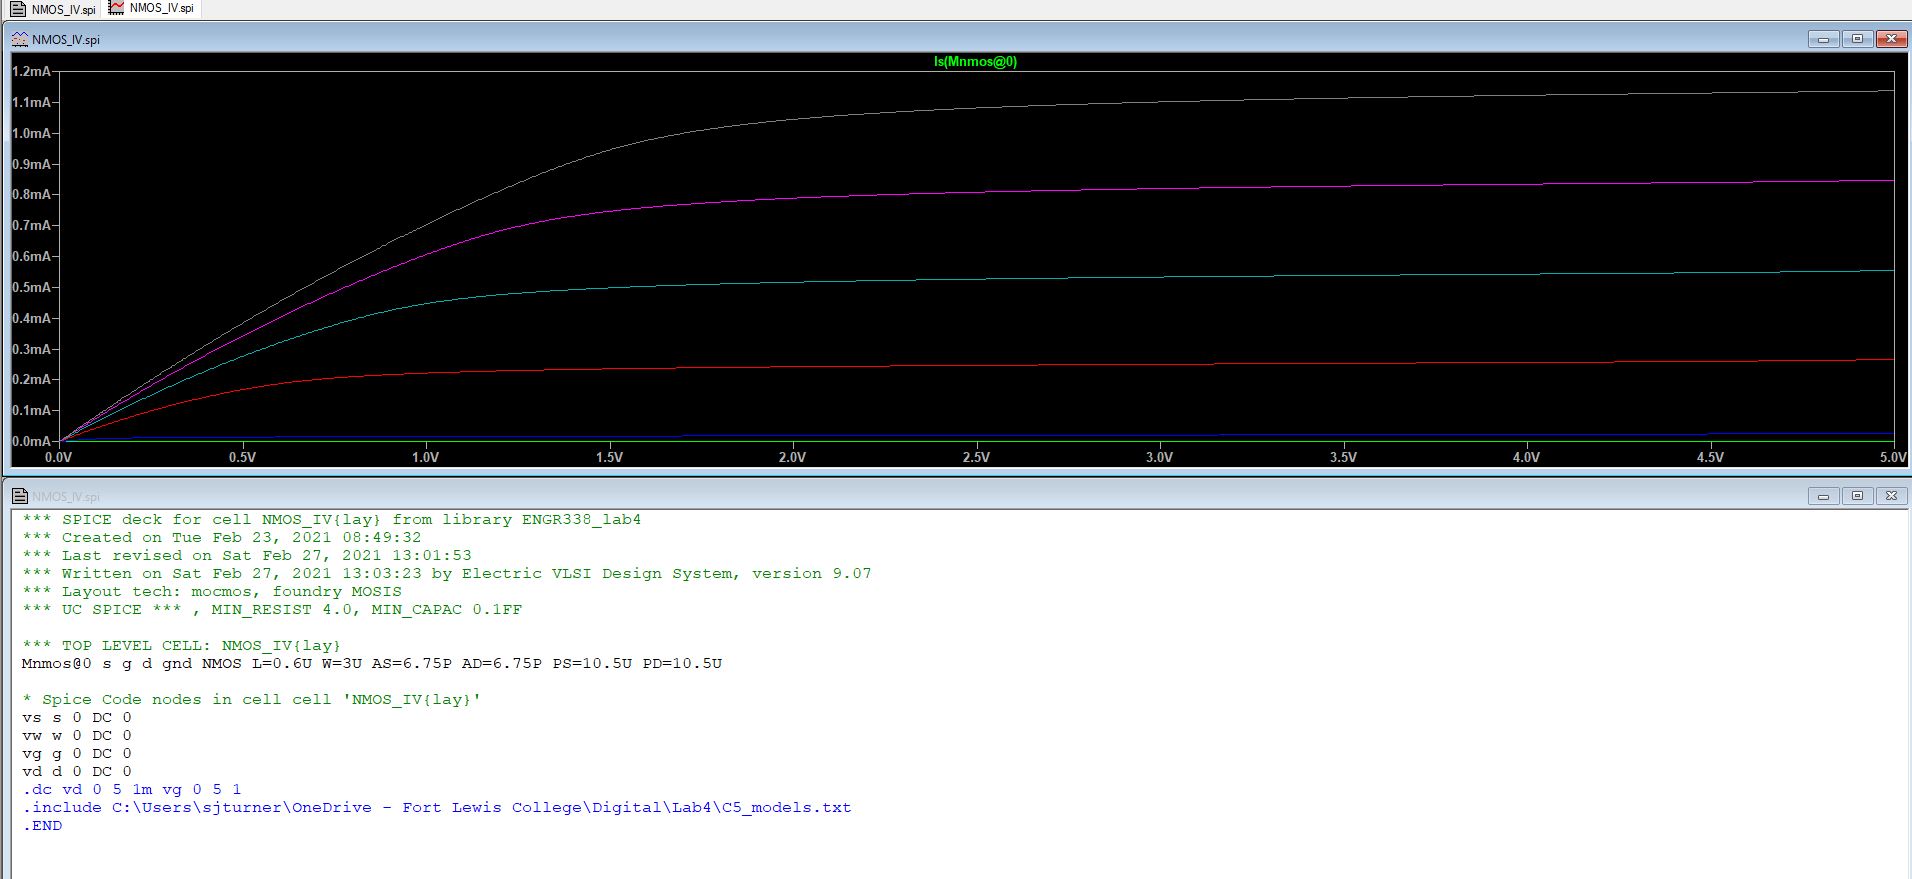This screenshot has height=879, width=1912.
Task: Click the 4.5V x-axis label
Action: tap(1710, 457)
